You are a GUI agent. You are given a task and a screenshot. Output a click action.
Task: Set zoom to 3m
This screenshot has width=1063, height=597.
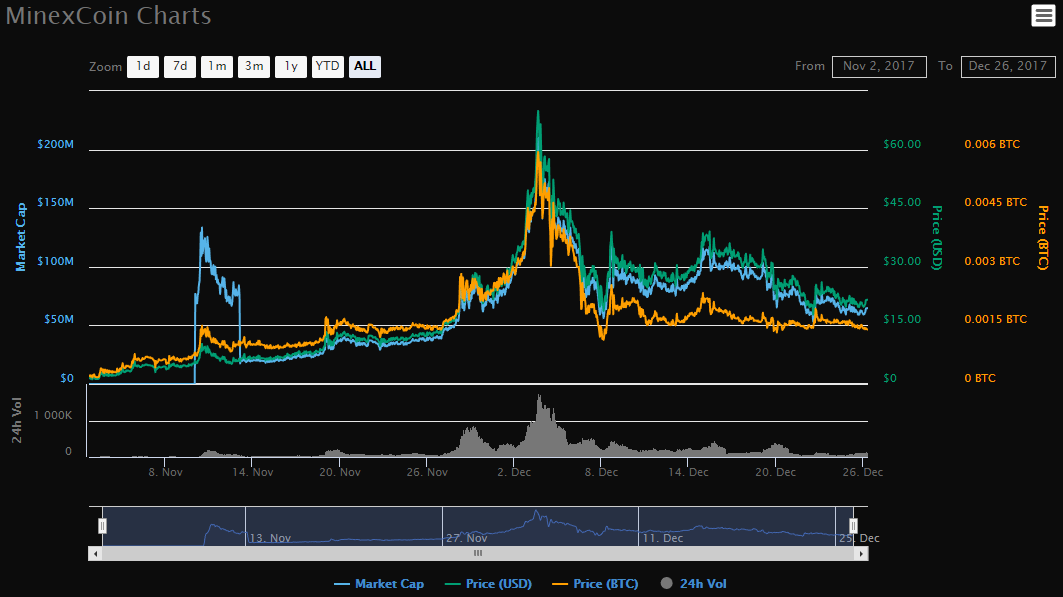254,66
